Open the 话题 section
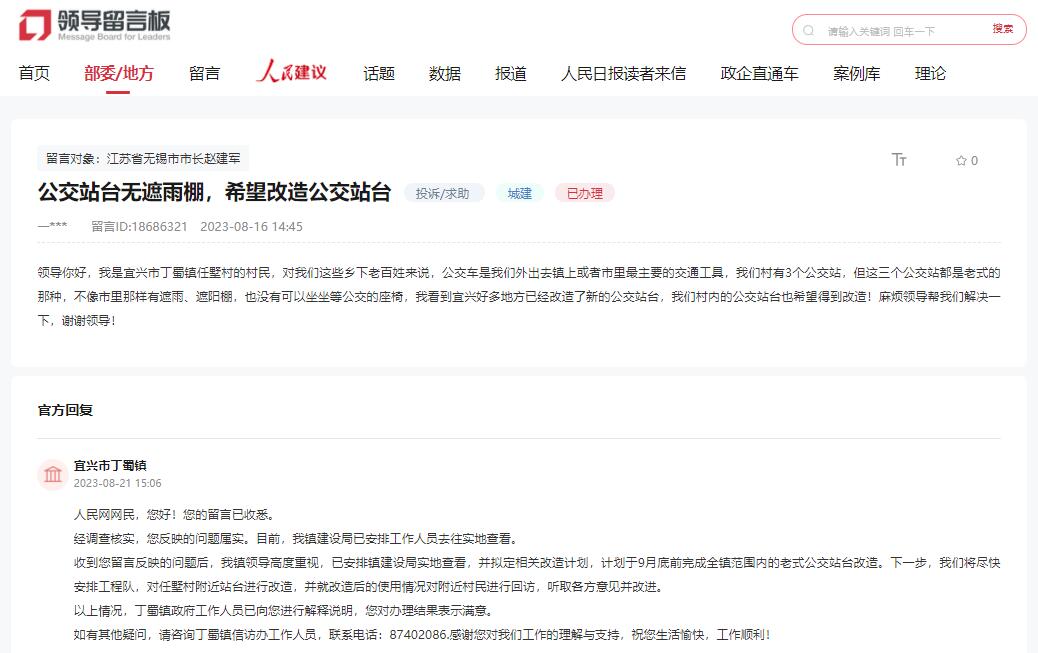Image resolution: width=1038 pixels, height=653 pixels. tap(378, 72)
